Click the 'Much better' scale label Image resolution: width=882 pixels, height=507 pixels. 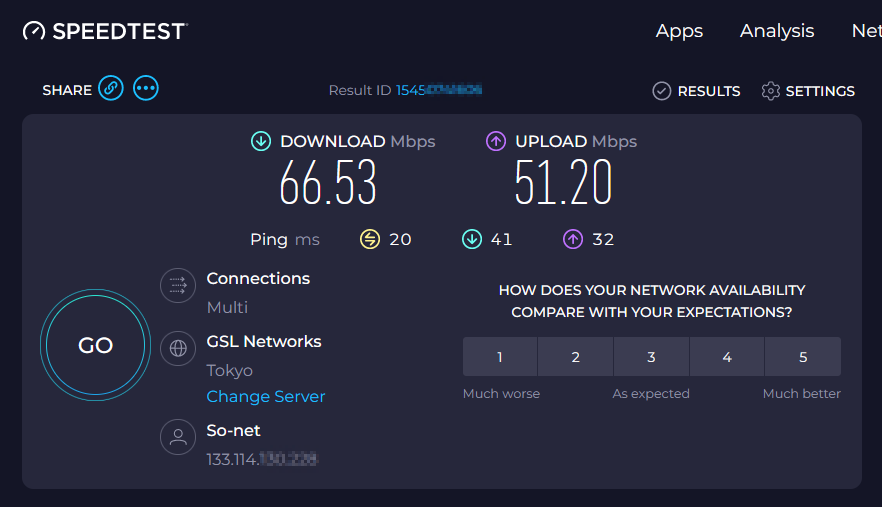802,394
